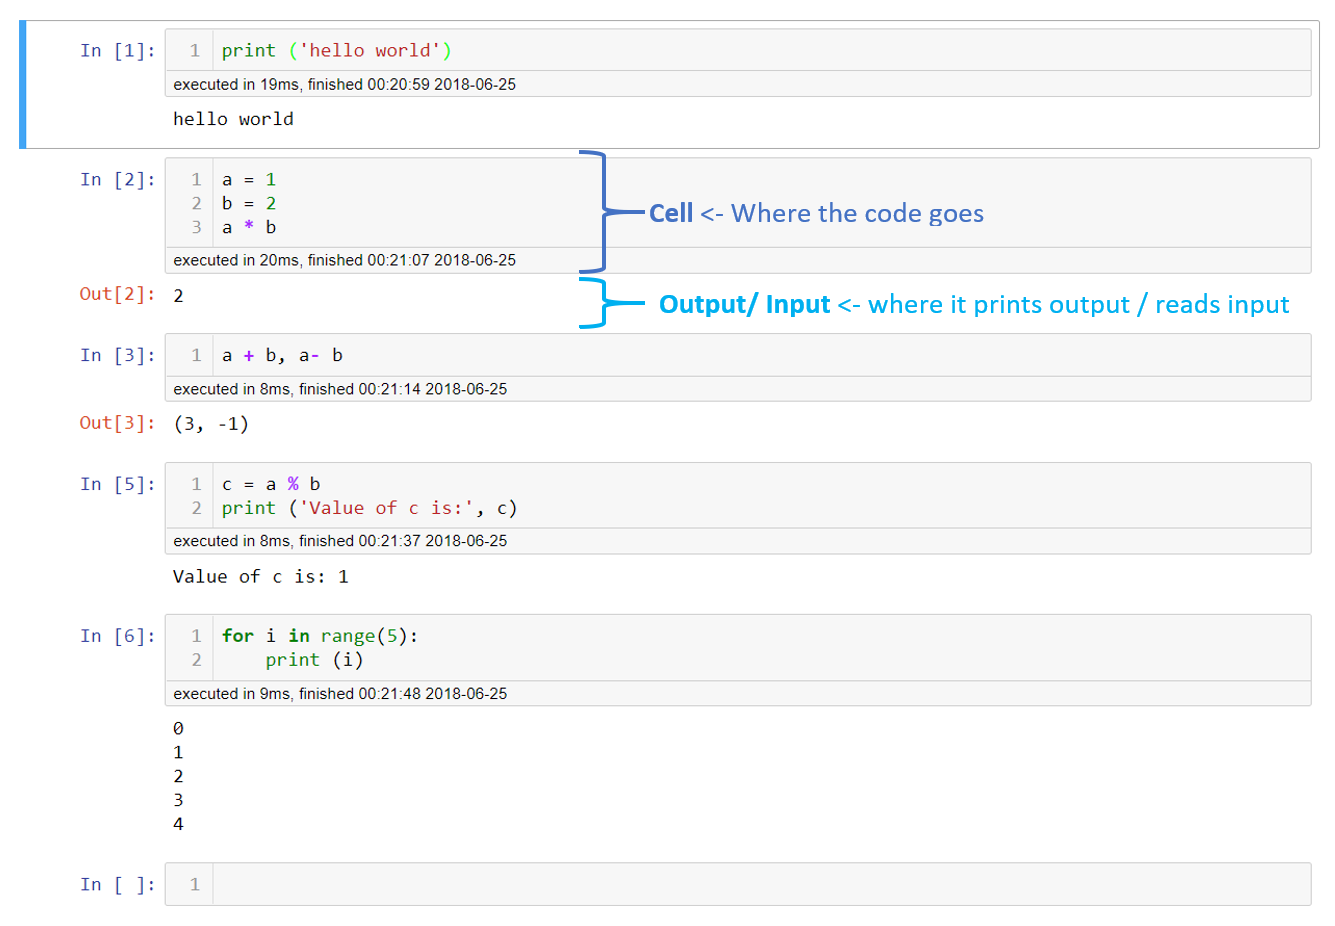
Task: Select the empty In [ ] prompt label
Action: point(118,885)
